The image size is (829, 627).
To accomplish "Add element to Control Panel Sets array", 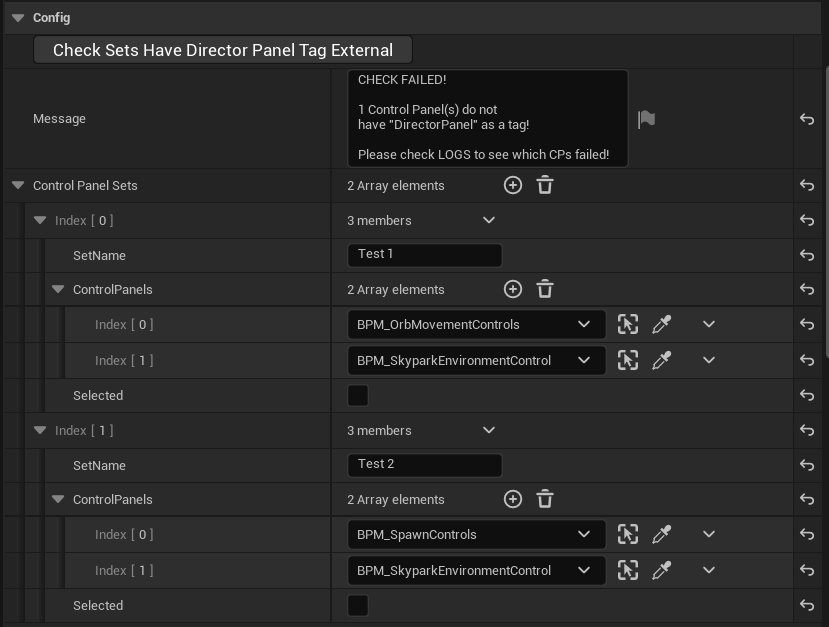I will pyautogui.click(x=512, y=185).
